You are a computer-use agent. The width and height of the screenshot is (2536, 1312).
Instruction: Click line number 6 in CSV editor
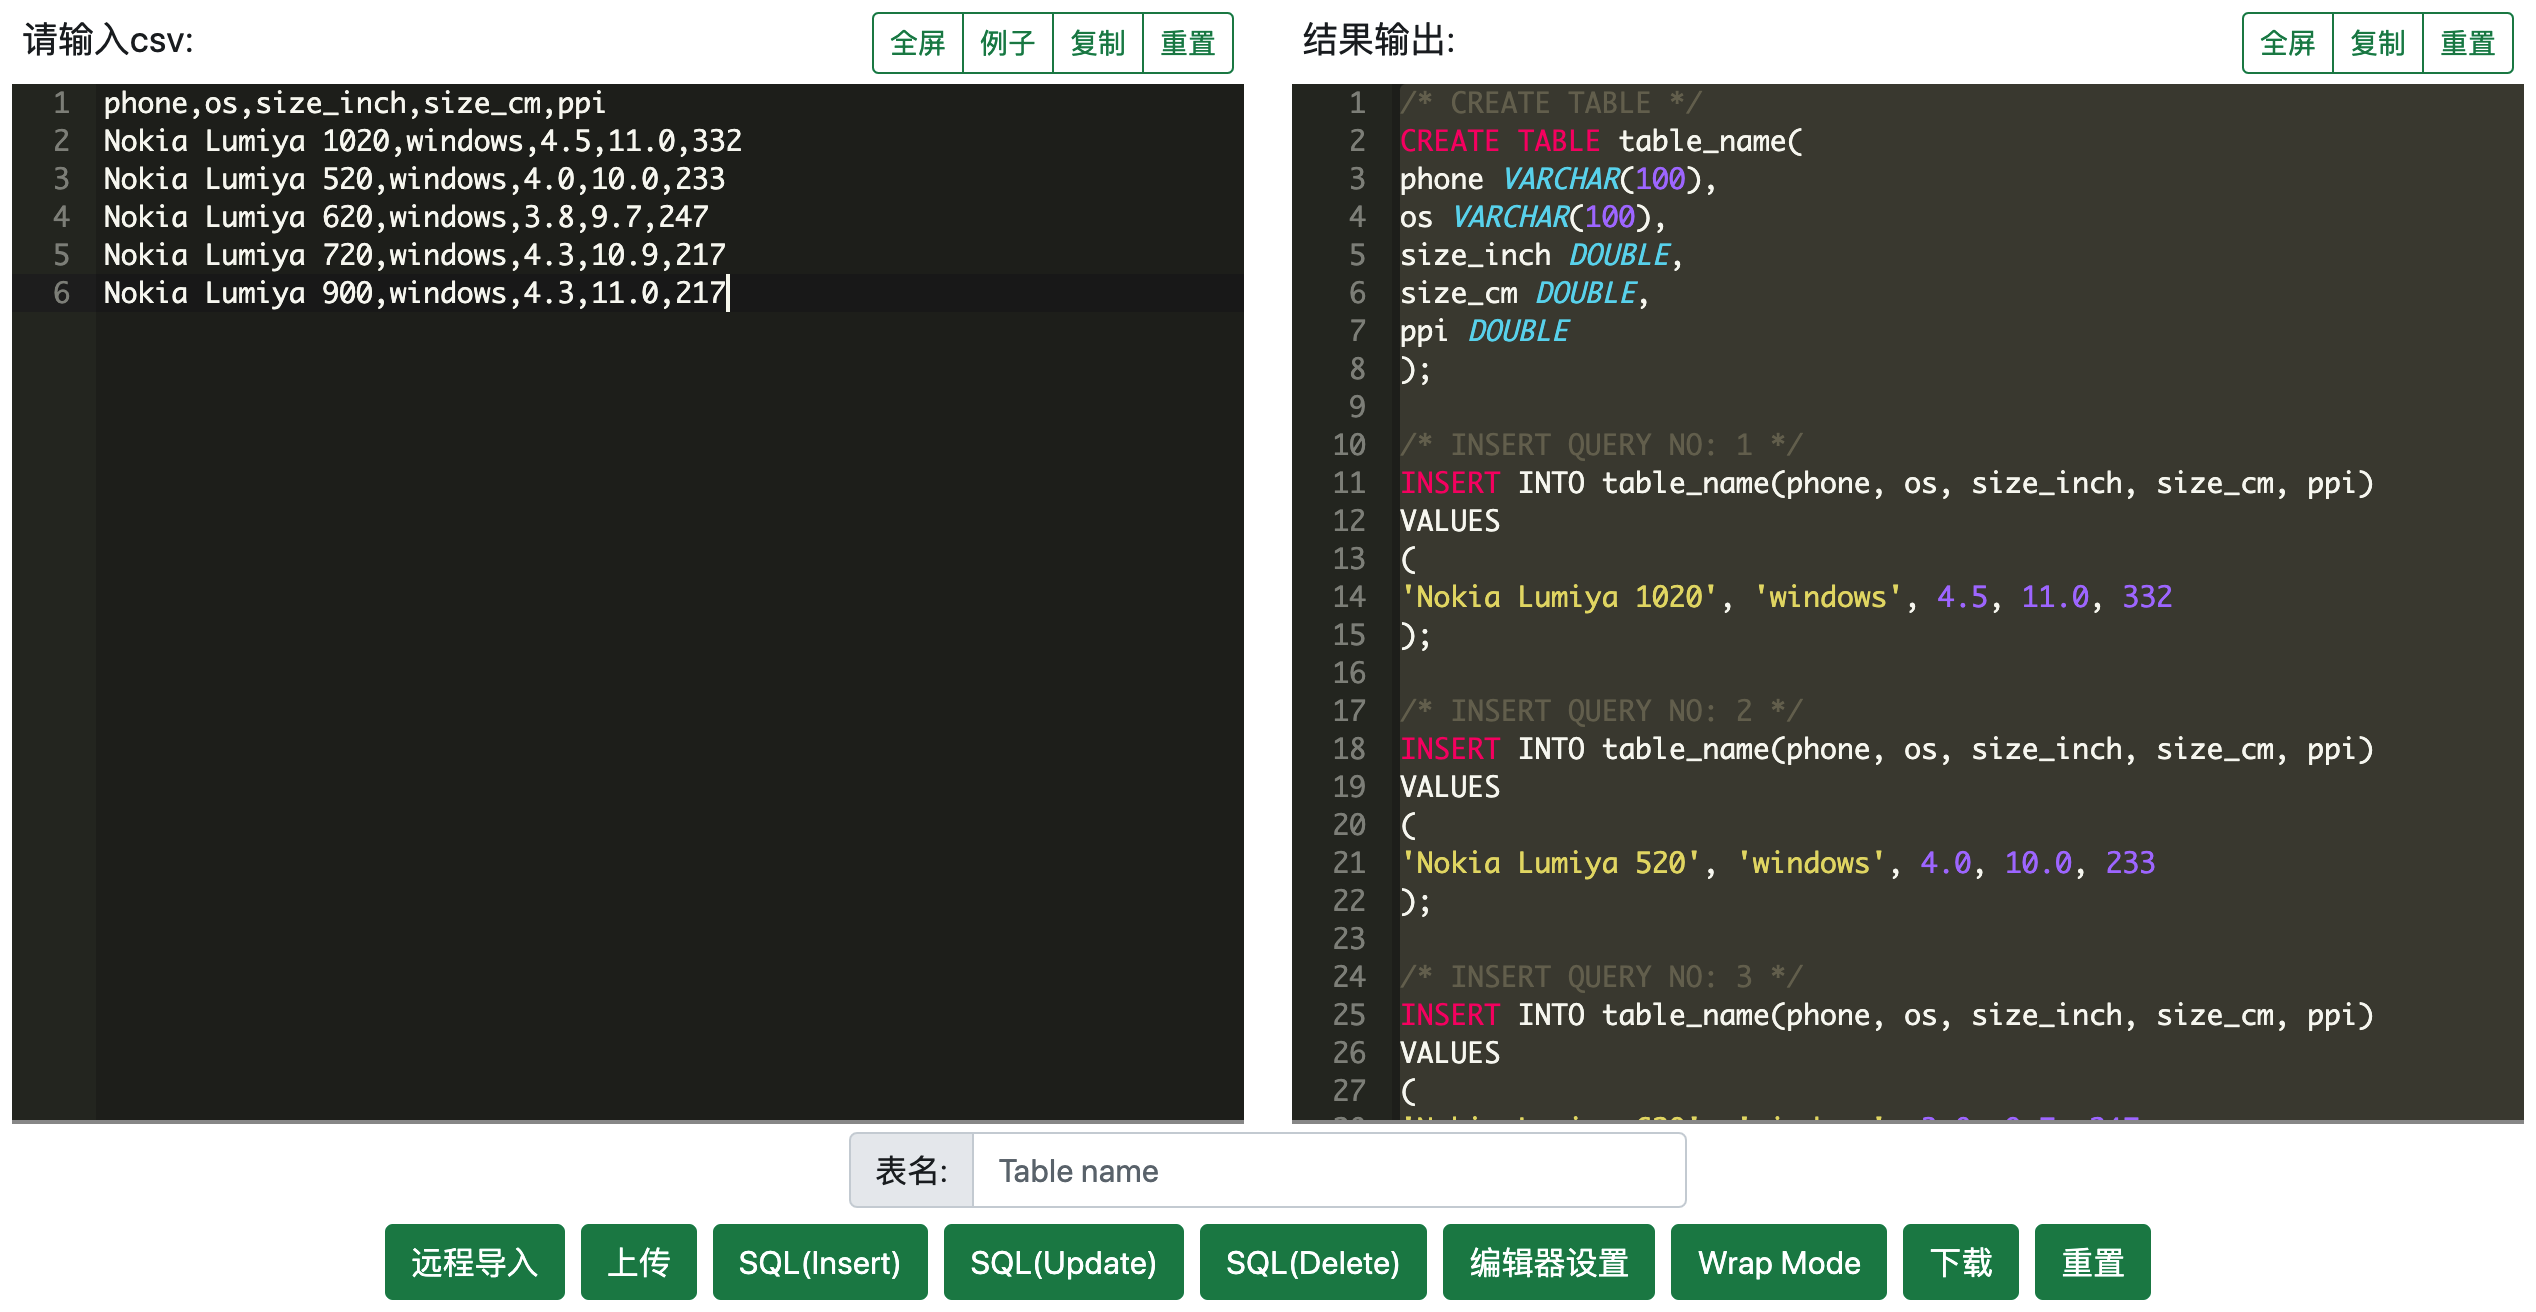pos(61,293)
